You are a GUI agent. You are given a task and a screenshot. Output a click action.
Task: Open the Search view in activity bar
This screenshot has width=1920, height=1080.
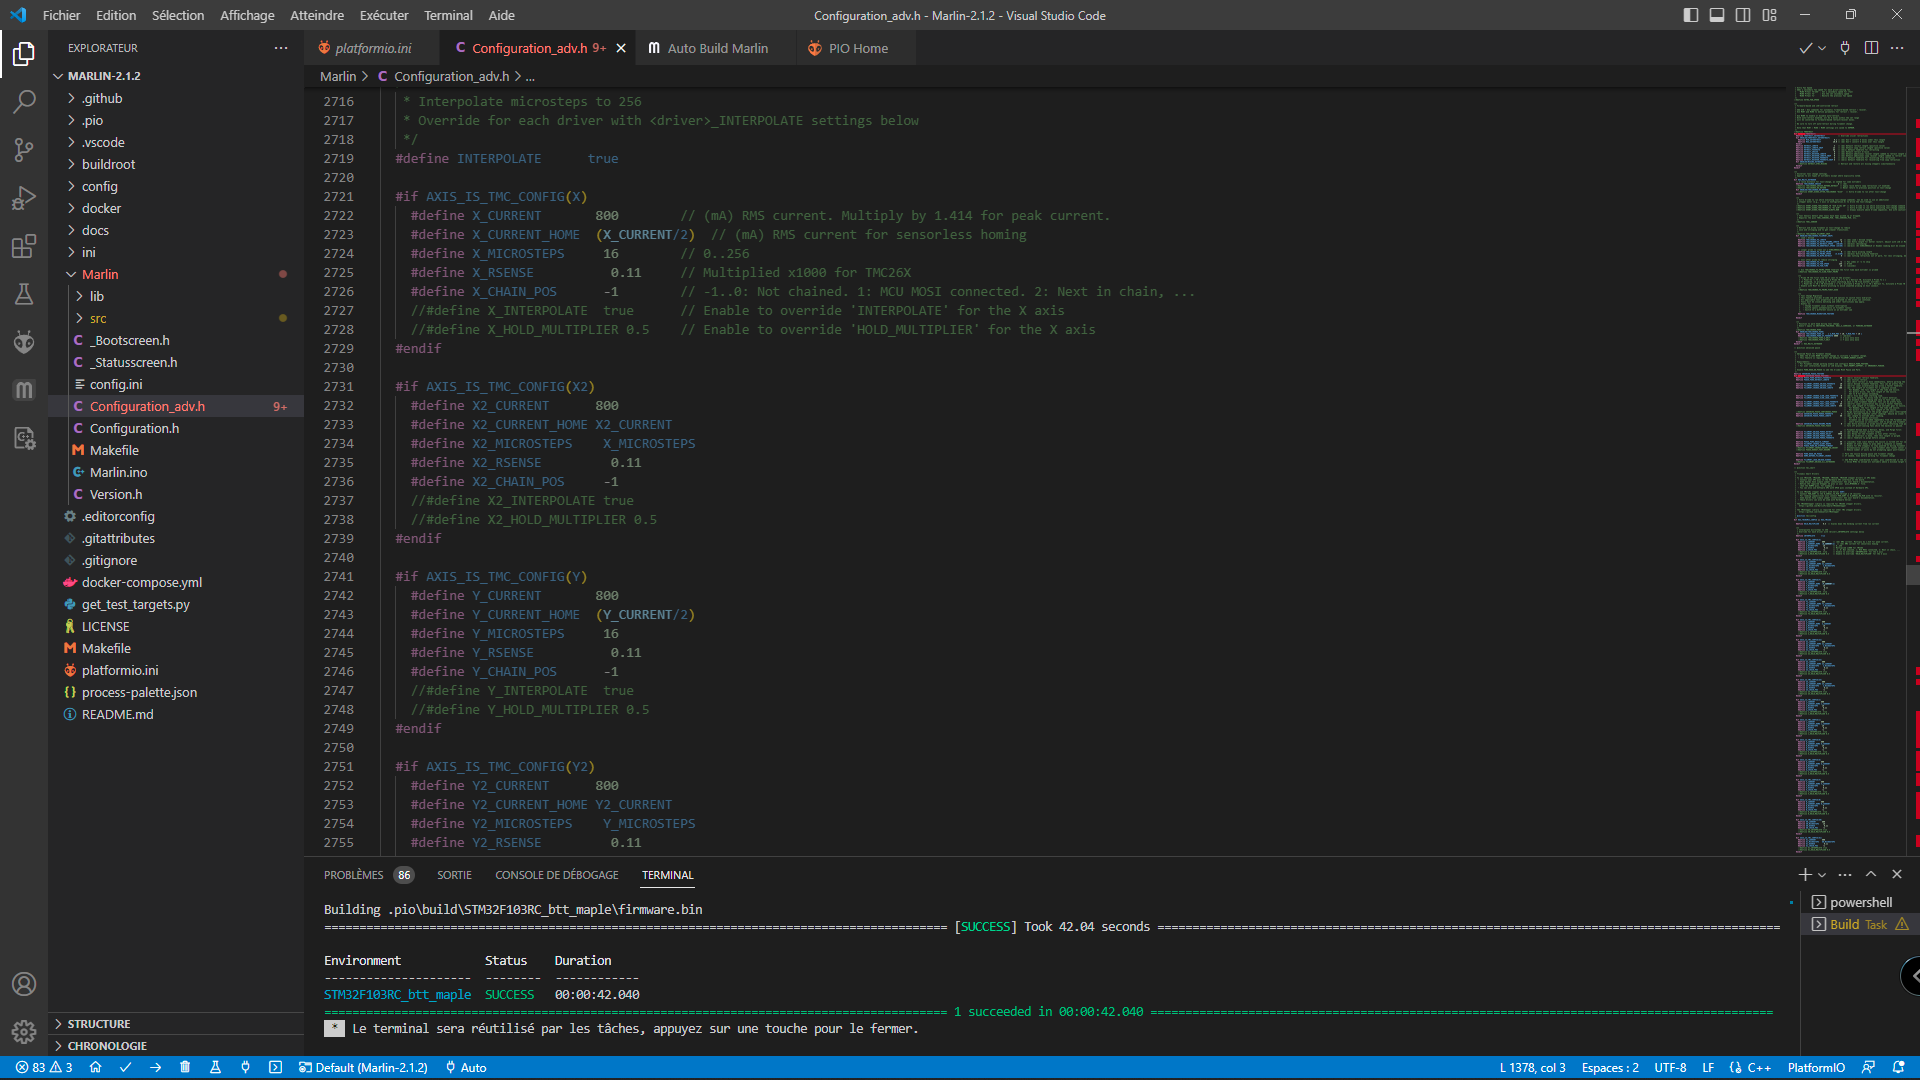tap(24, 102)
